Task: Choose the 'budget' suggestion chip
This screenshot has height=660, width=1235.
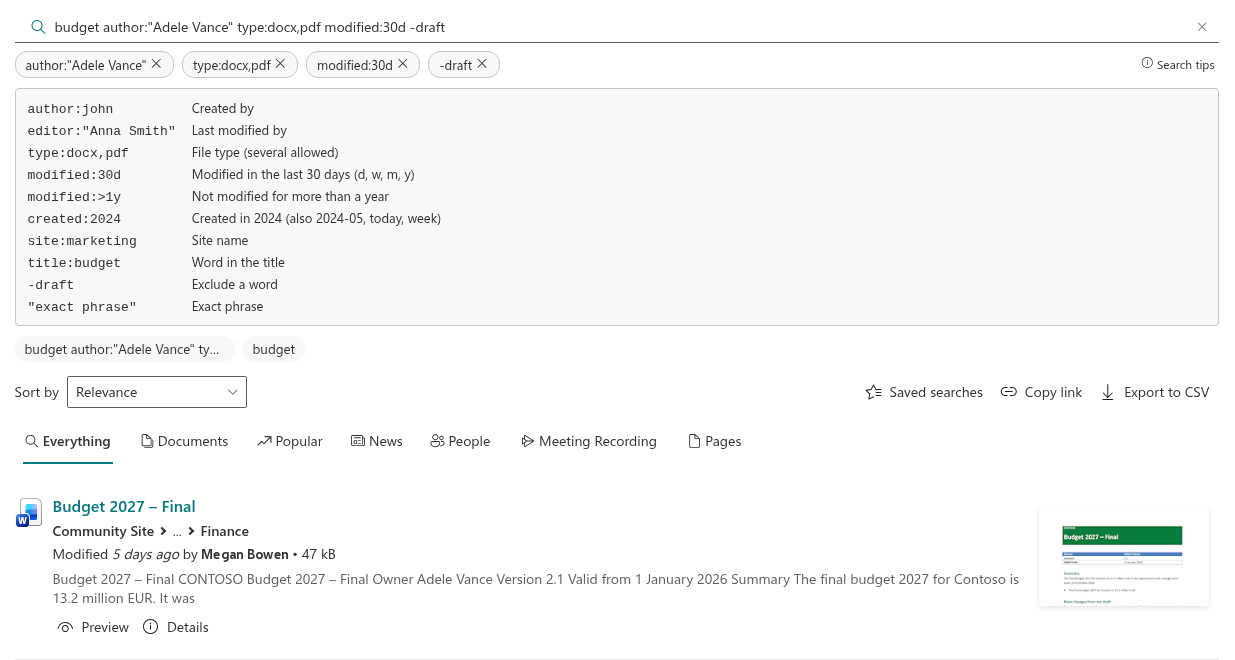Action: click(x=274, y=349)
